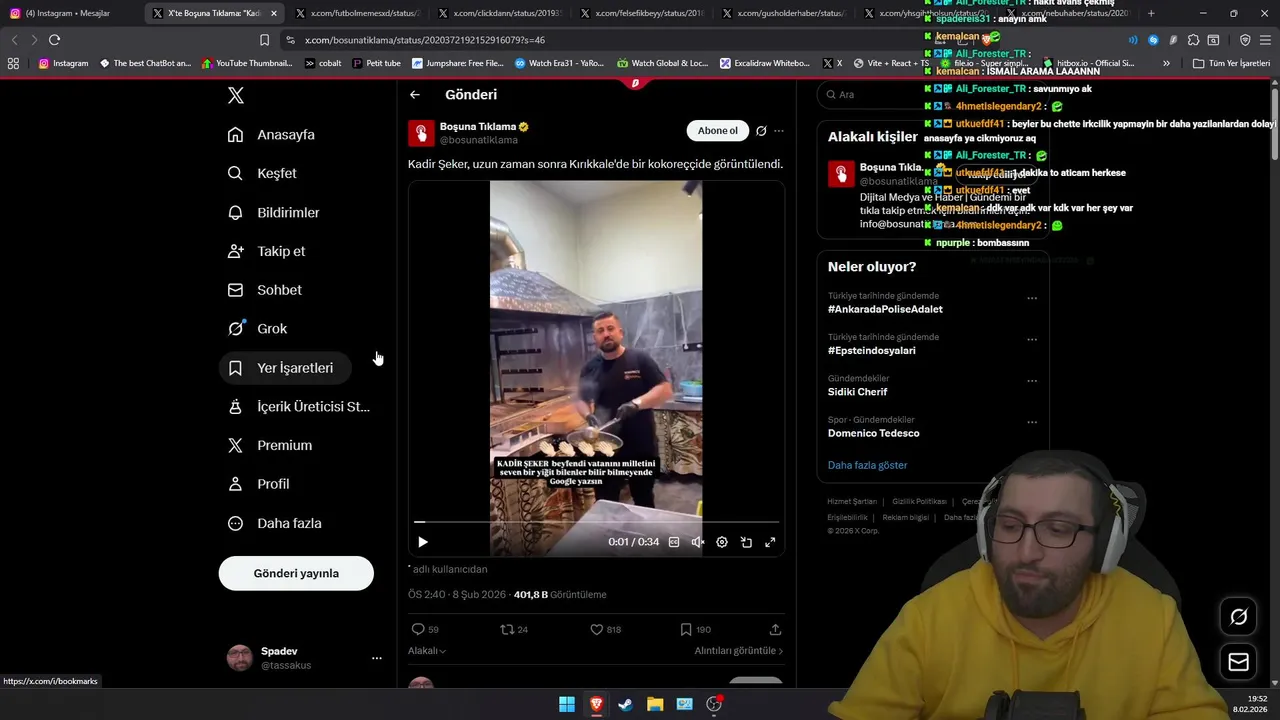
Task: Open the Instagram Mesajlar browser tab
Action: click(x=70, y=13)
